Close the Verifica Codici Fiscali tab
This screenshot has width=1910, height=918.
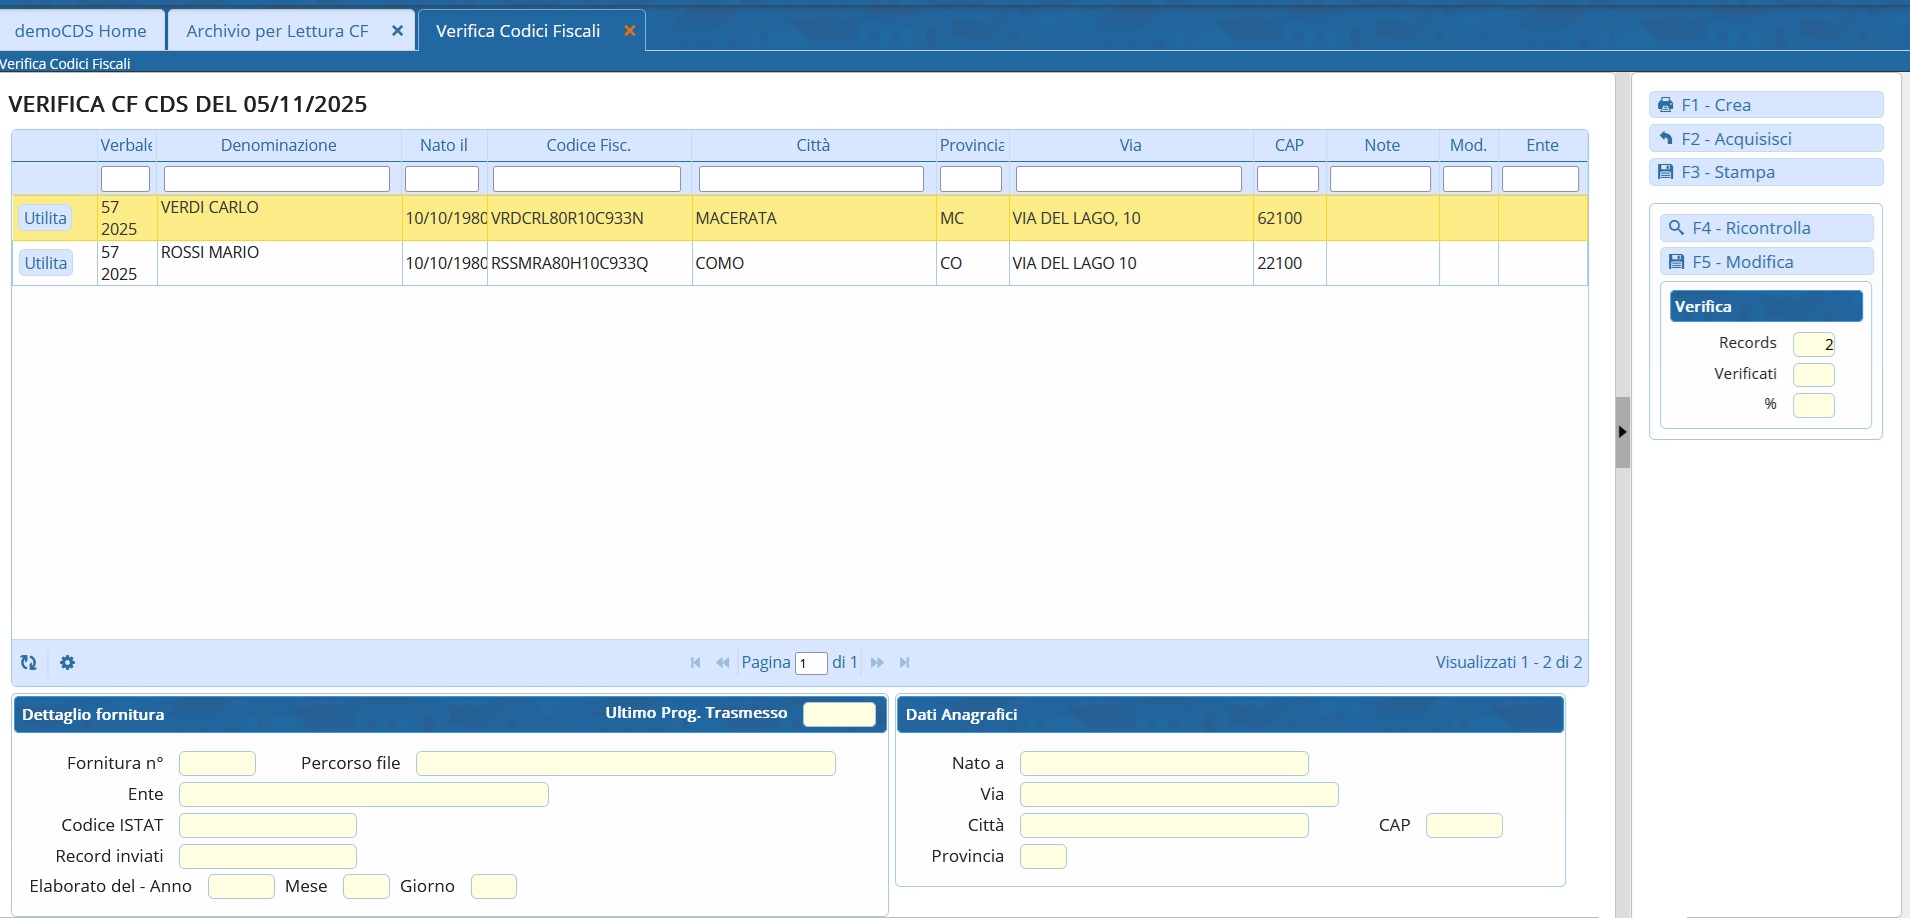(629, 31)
